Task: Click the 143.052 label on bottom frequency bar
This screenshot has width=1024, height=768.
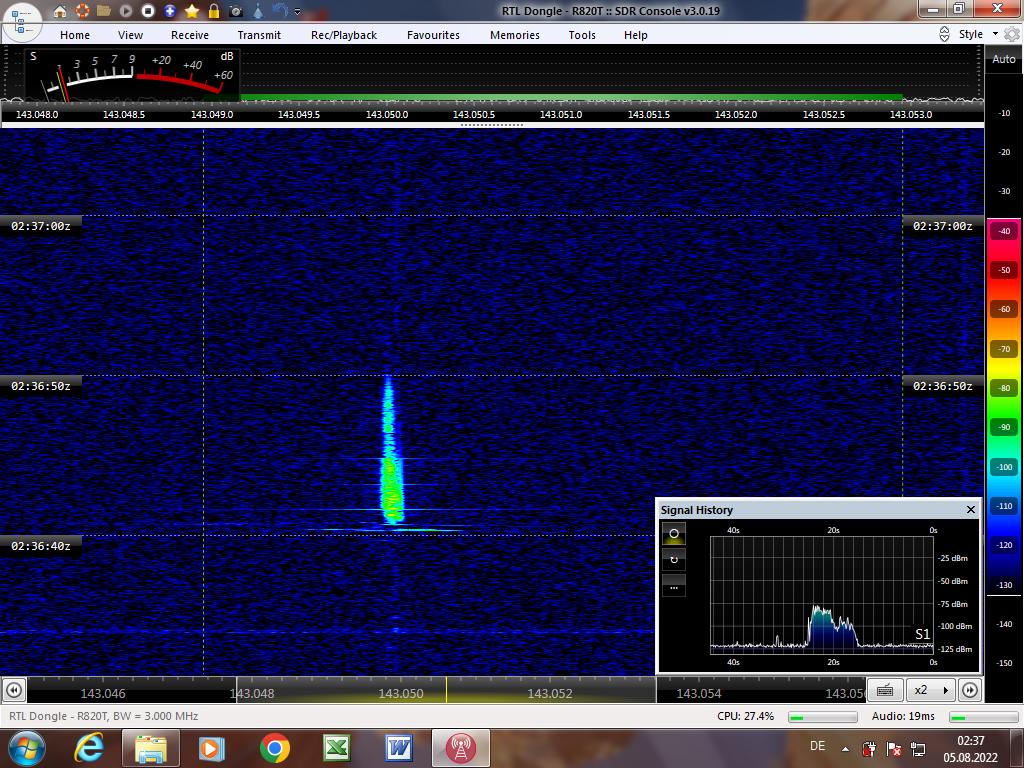Action: [550, 694]
